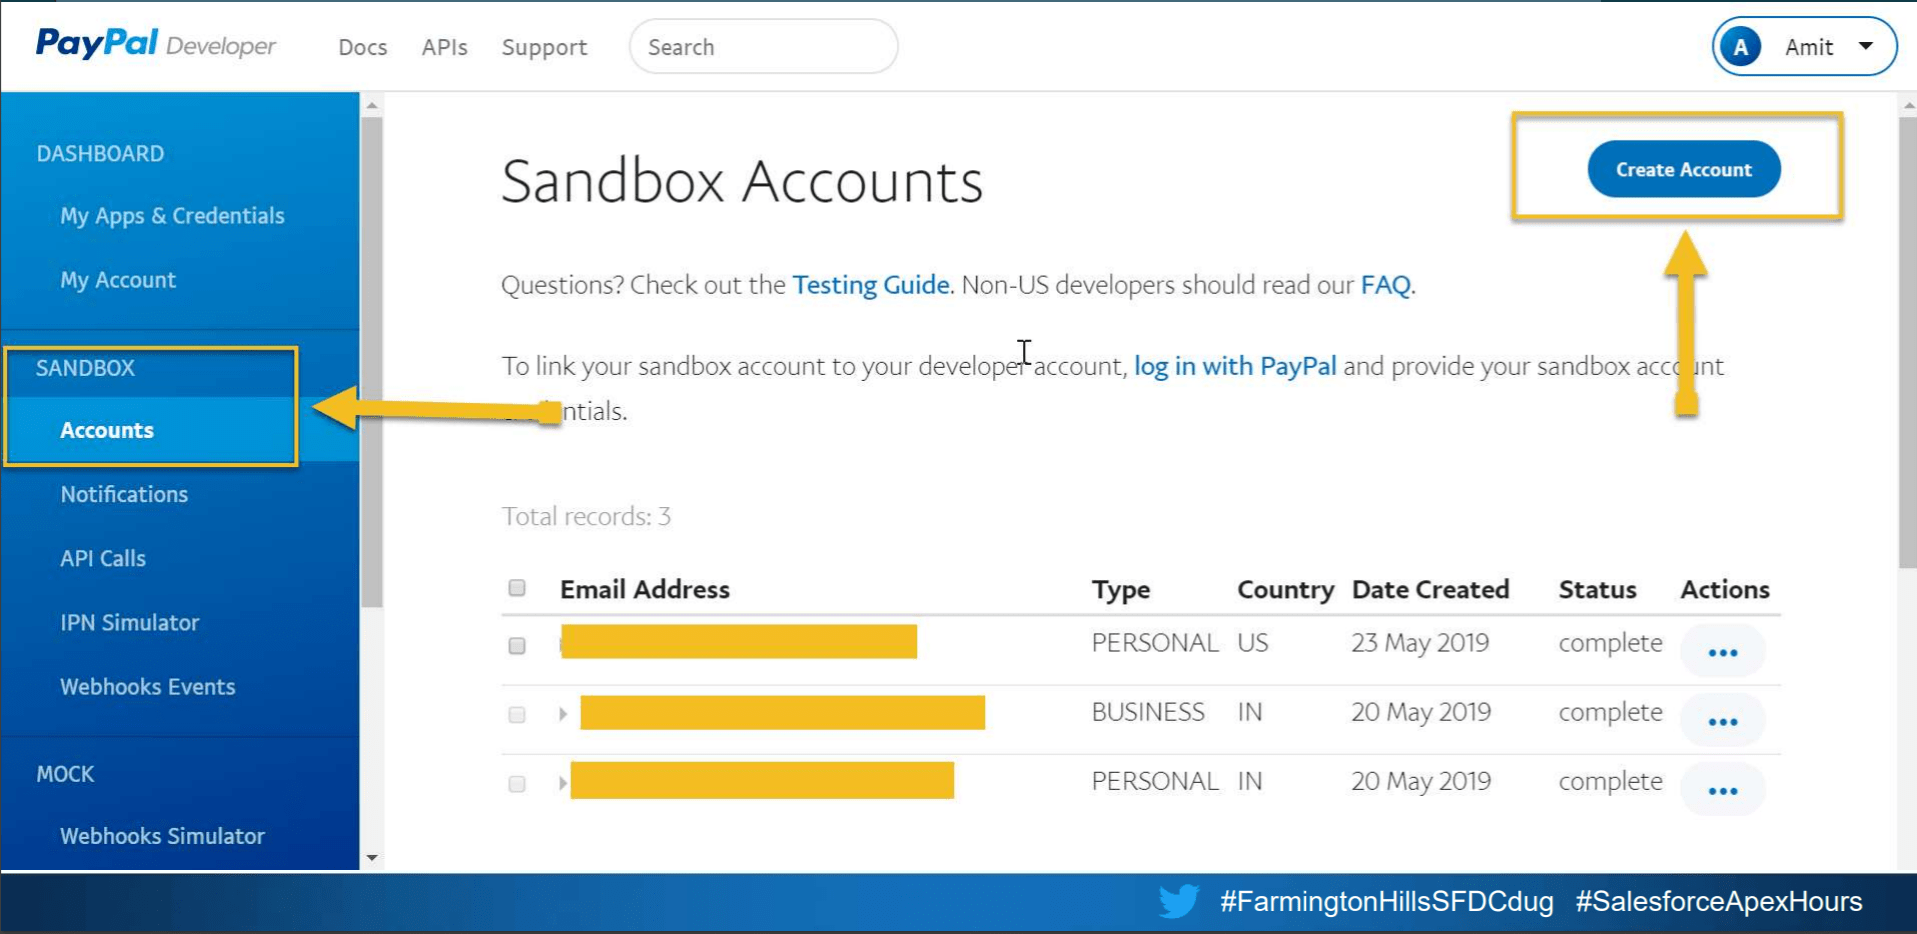The height and width of the screenshot is (934, 1917).
Task: Open sandbox Notifications page
Action: point(124,494)
